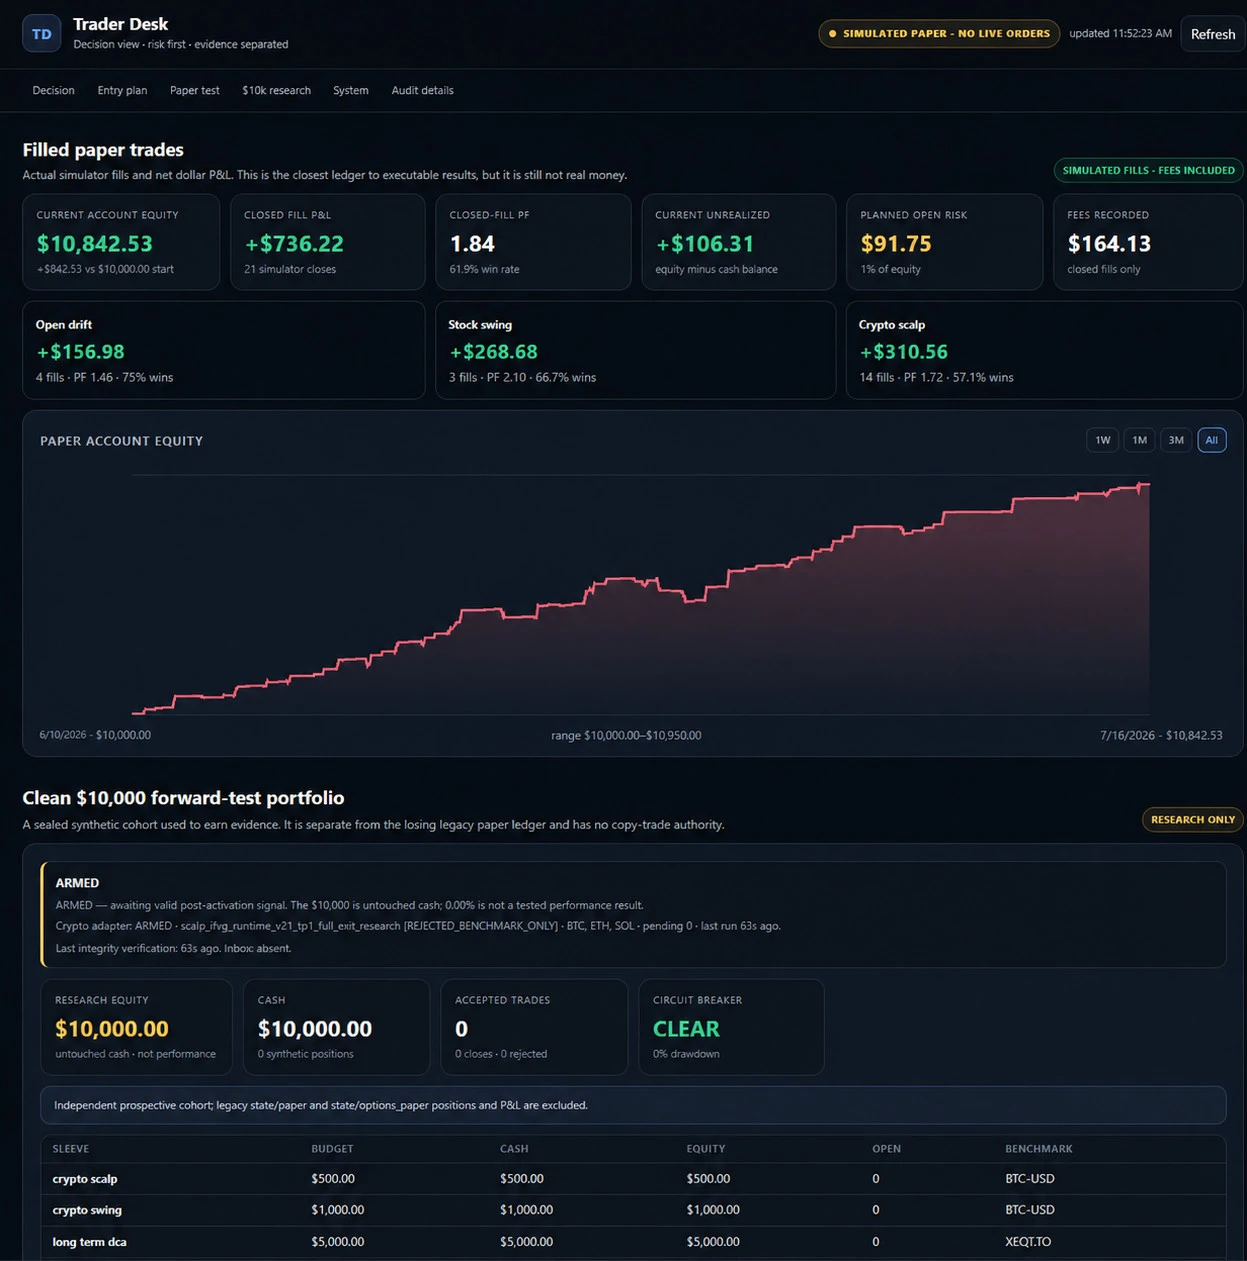Select the Crypto scalp strategy card
This screenshot has width=1247, height=1261.
click(x=1044, y=350)
